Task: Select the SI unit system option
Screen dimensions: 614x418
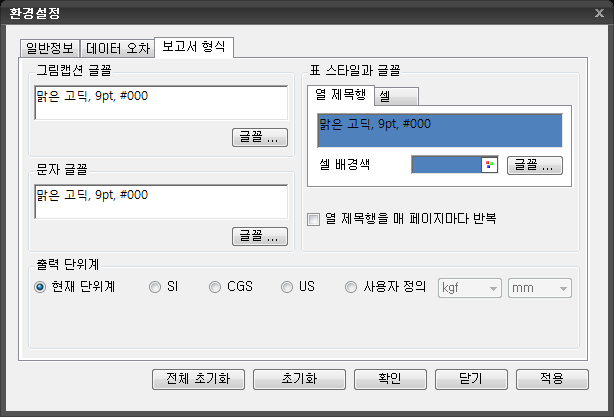Action: point(154,287)
